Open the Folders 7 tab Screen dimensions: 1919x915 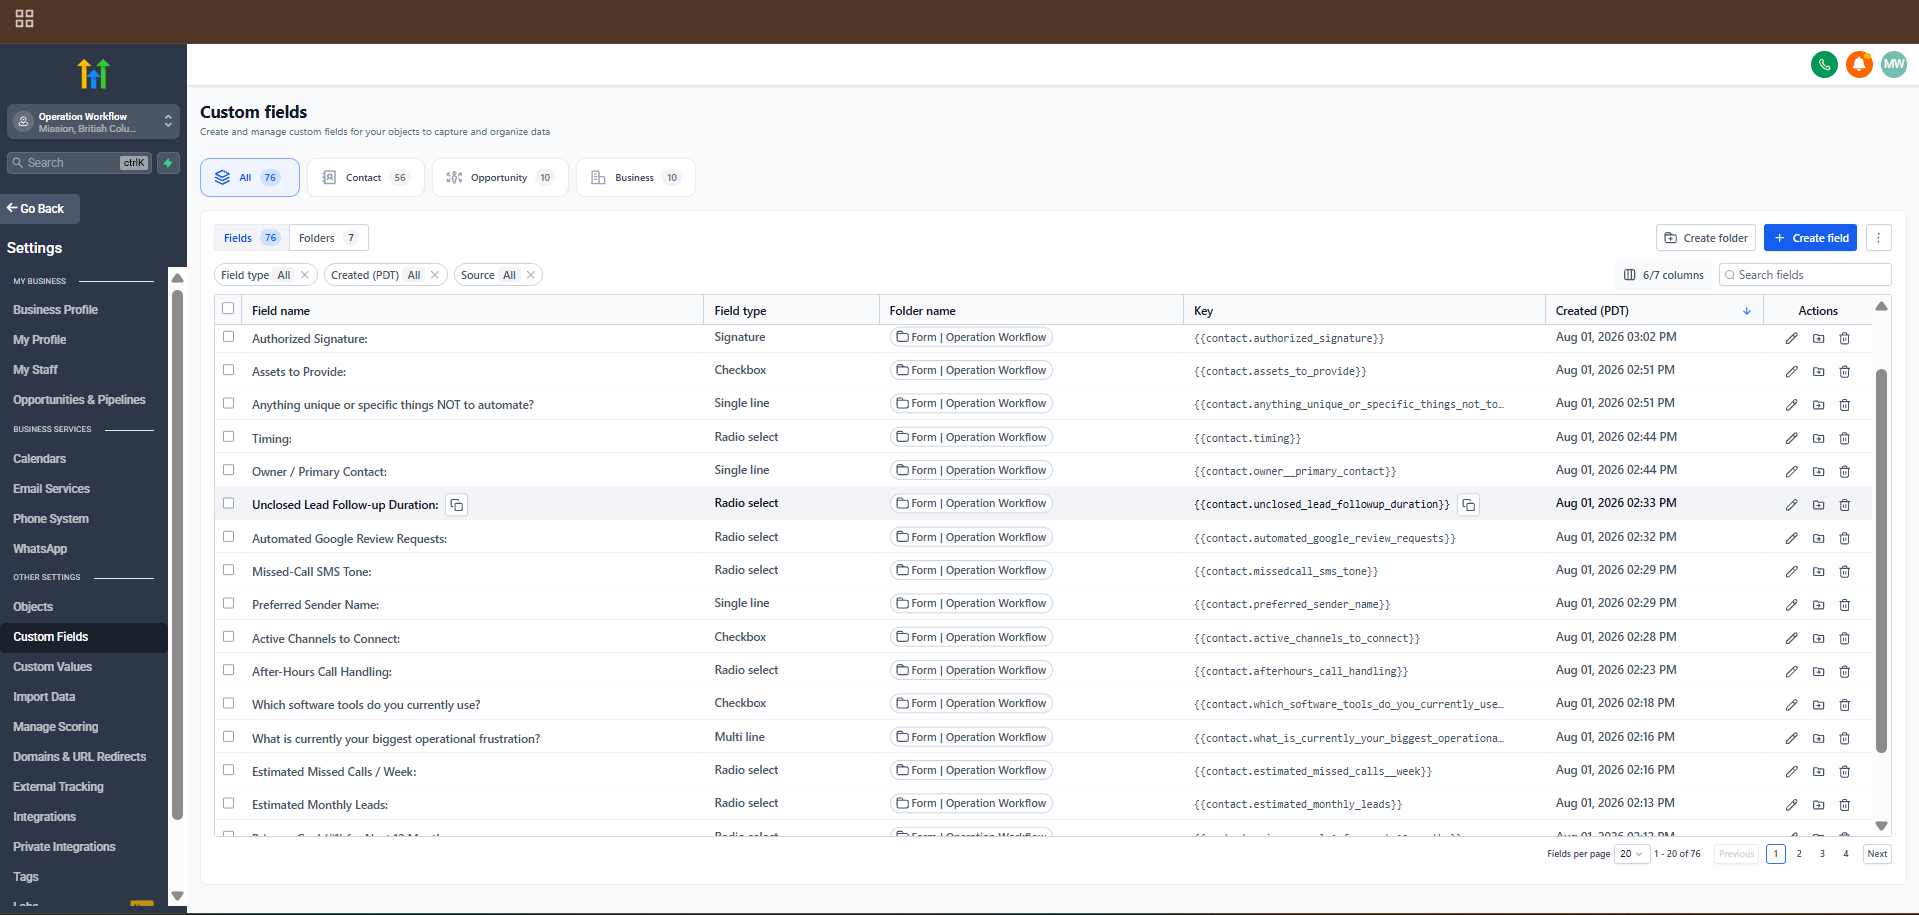328,238
